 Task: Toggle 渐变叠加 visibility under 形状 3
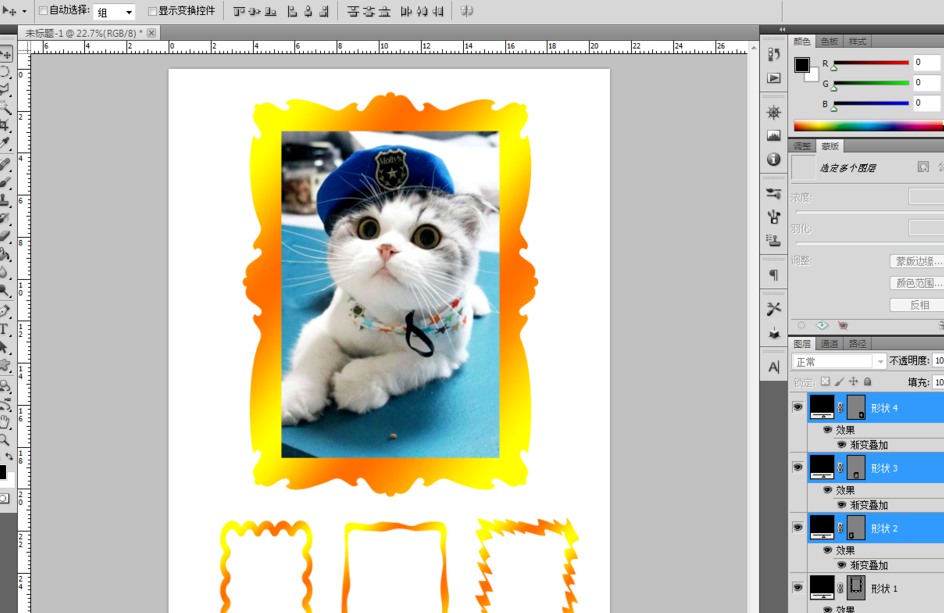[842, 505]
